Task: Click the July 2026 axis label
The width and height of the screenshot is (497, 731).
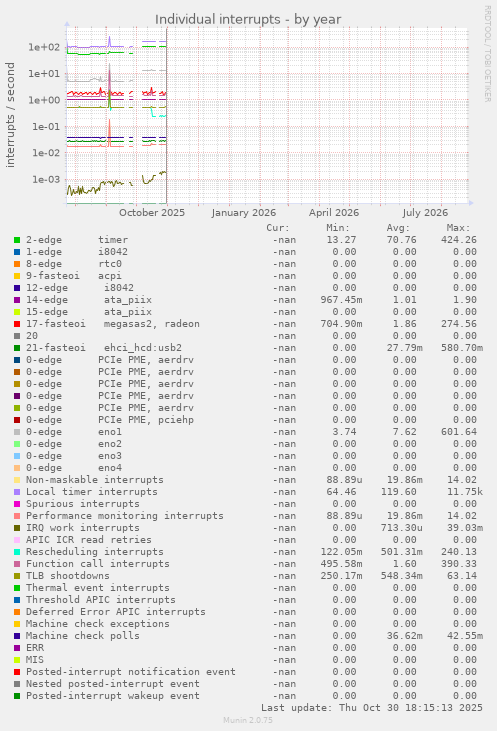Action: [425, 213]
